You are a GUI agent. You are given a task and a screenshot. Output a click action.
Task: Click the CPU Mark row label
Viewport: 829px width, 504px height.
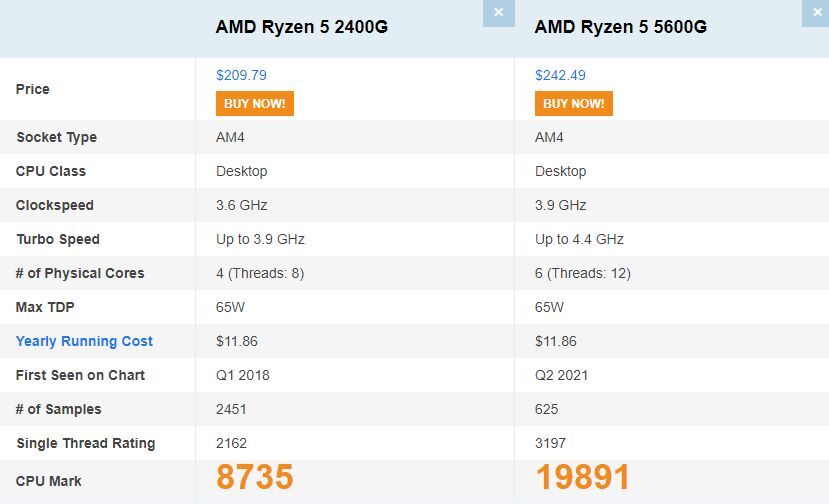(x=48, y=481)
